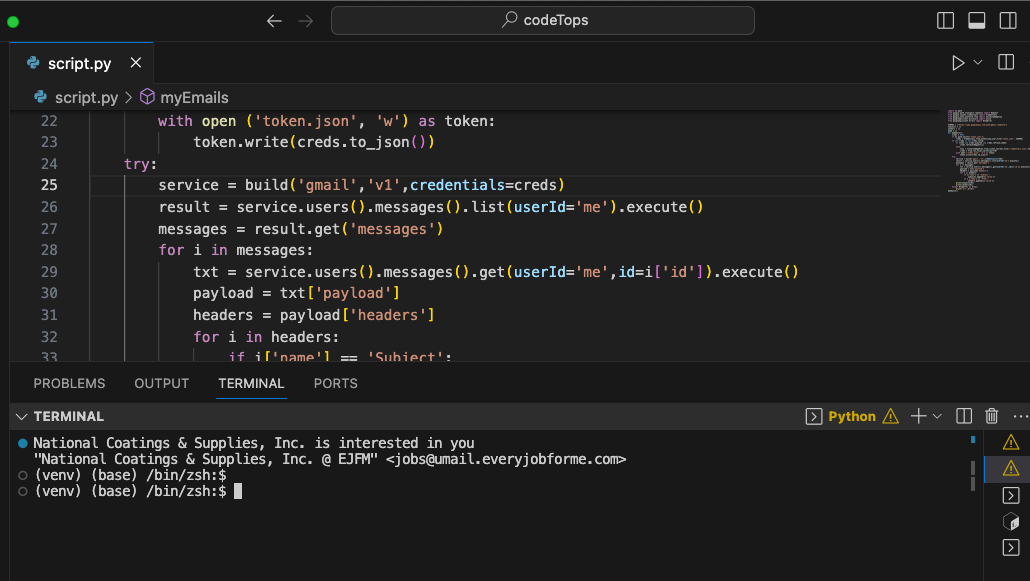Run the Python file with play icon
This screenshot has height=581, width=1030.
(958, 62)
